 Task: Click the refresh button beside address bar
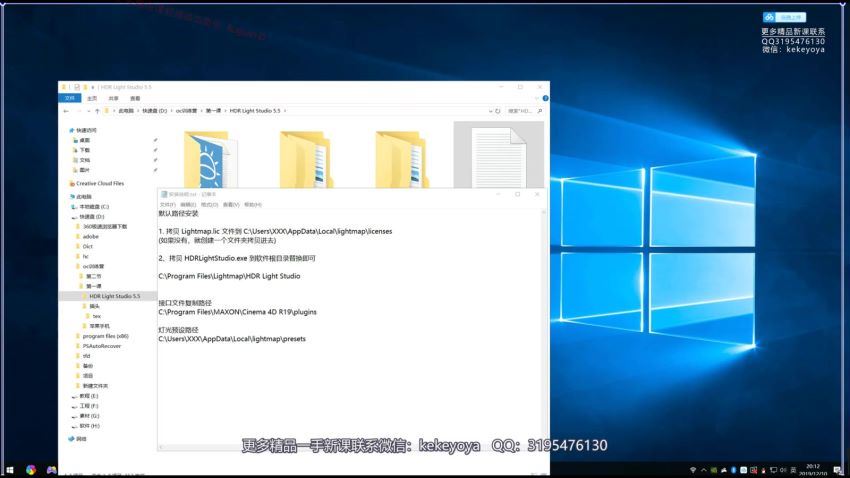click(x=498, y=111)
